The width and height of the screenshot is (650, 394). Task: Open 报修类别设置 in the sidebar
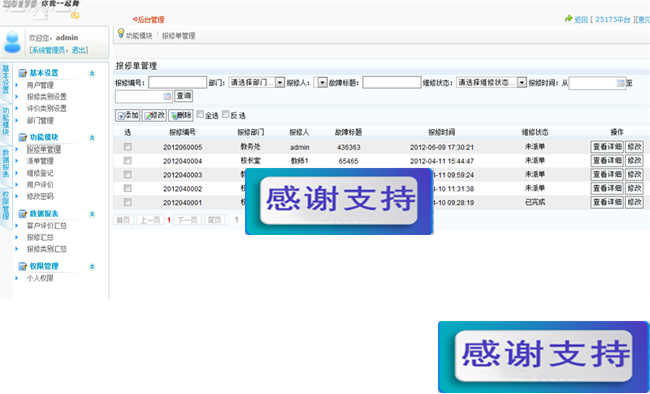(x=47, y=97)
